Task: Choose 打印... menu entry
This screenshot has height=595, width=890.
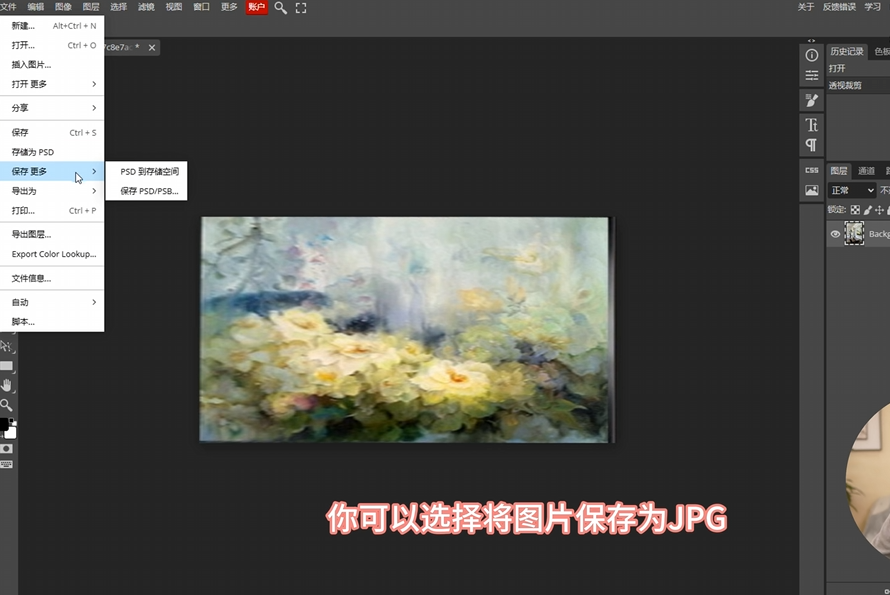Action: coord(52,211)
